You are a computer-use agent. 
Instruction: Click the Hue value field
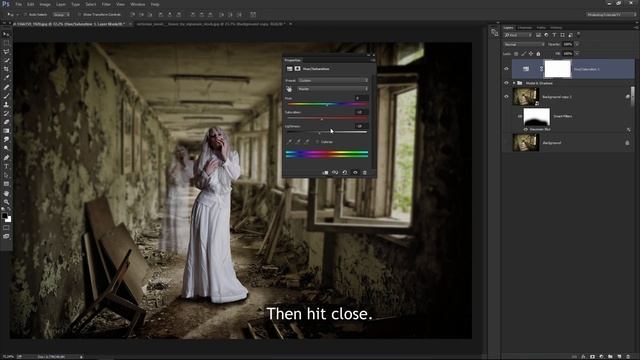click(x=361, y=98)
